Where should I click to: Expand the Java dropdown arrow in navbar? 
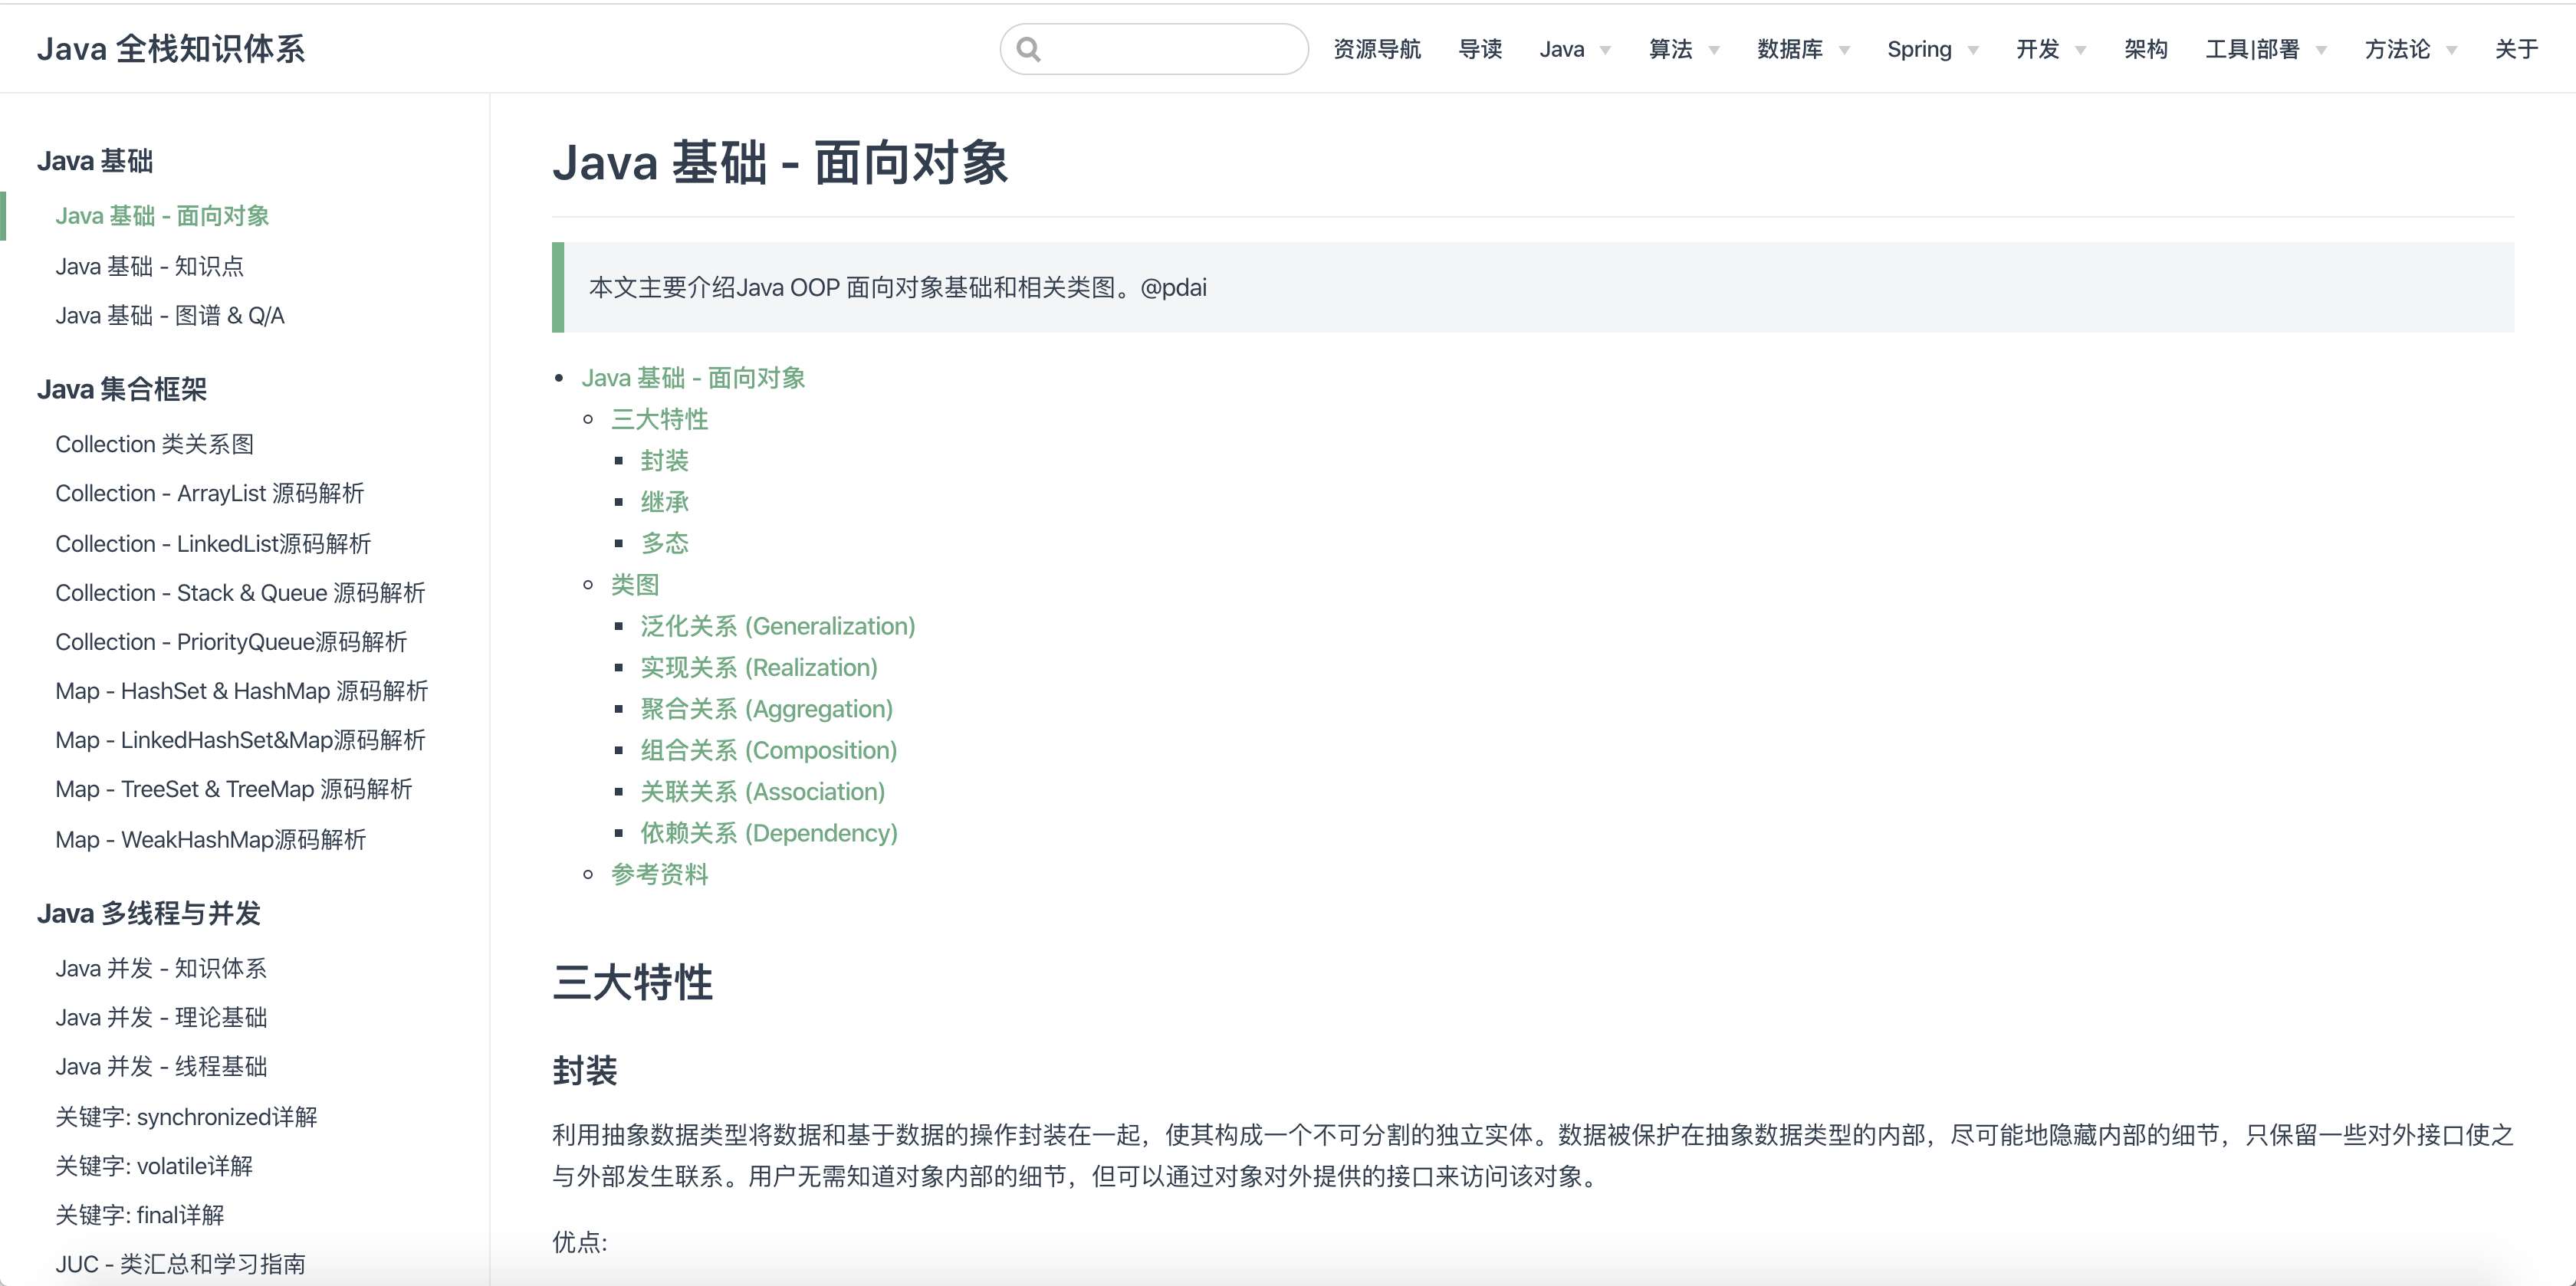1605,51
